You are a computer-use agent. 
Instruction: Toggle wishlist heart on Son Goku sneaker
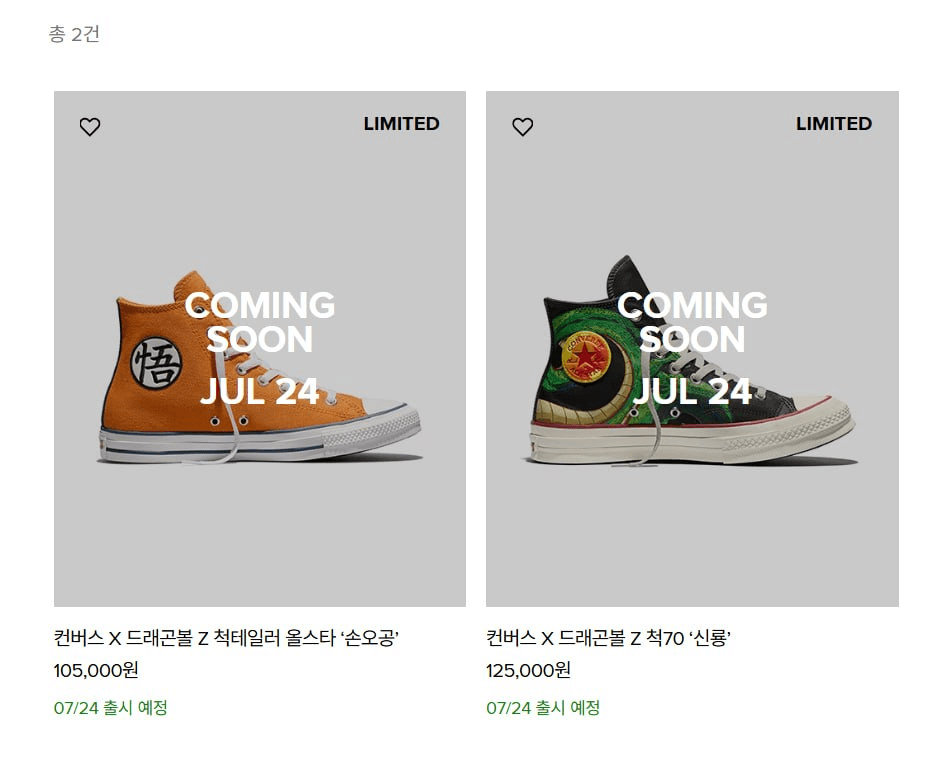(90, 126)
